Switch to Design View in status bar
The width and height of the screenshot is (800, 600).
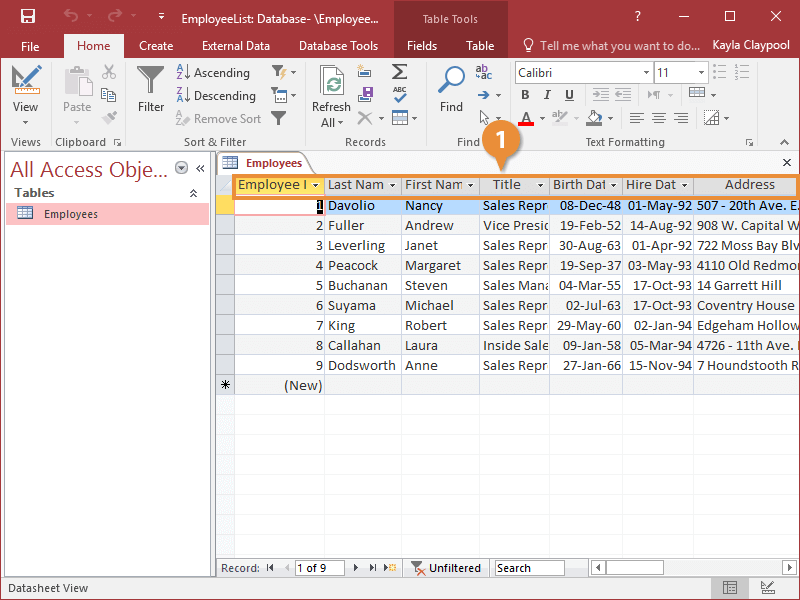pos(767,588)
